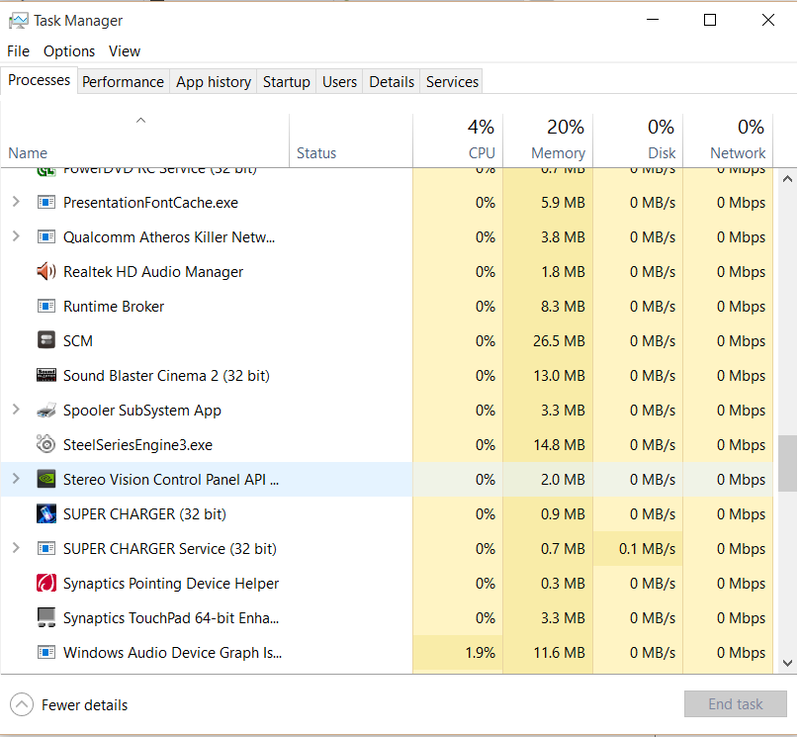This screenshot has width=800, height=737.
Task: Click the End task button
Action: coord(735,704)
